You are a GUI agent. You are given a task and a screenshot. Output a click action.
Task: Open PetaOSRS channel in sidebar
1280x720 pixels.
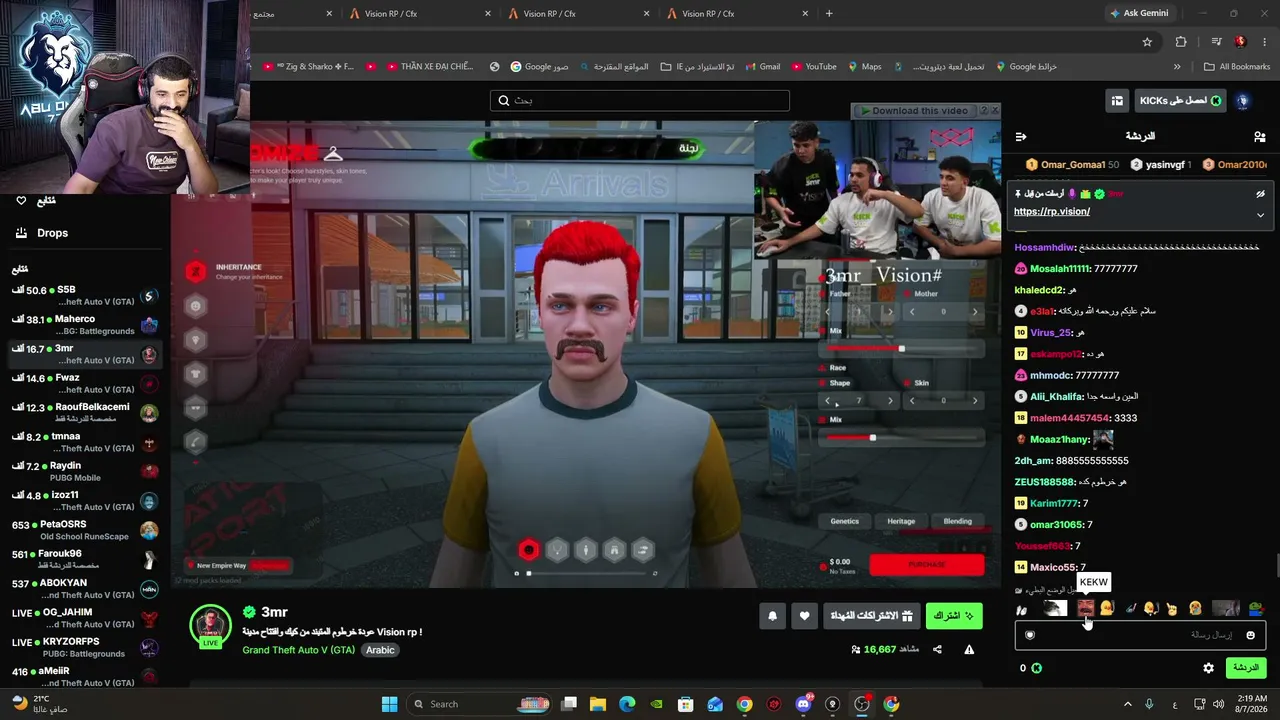(84, 530)
